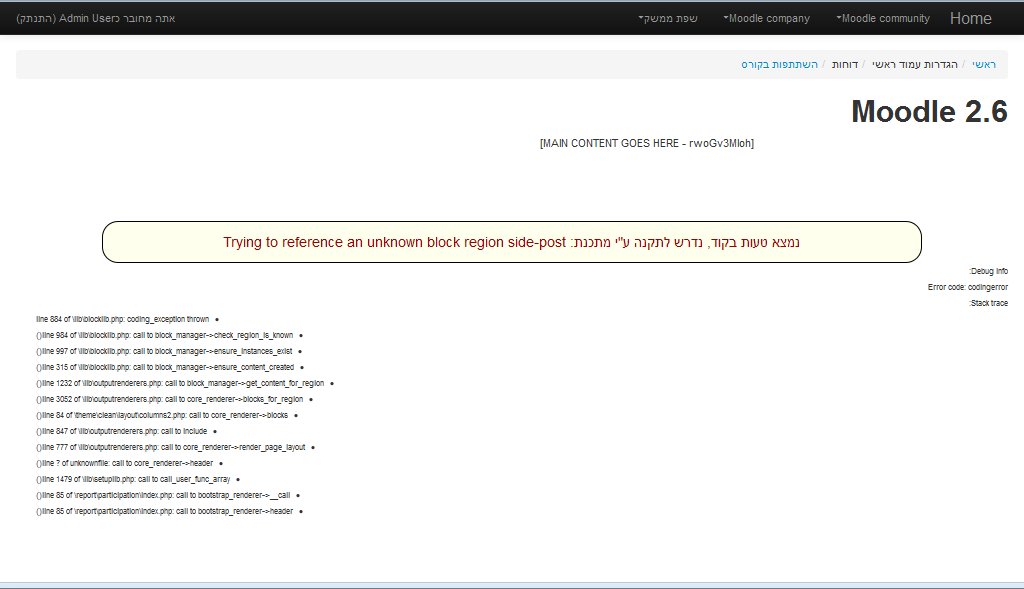Image resolution: width=1024 pixels, height=589 pixels.
Task: Click line 1479 call_user_func_array trace entry
Action: click(133, 479)
